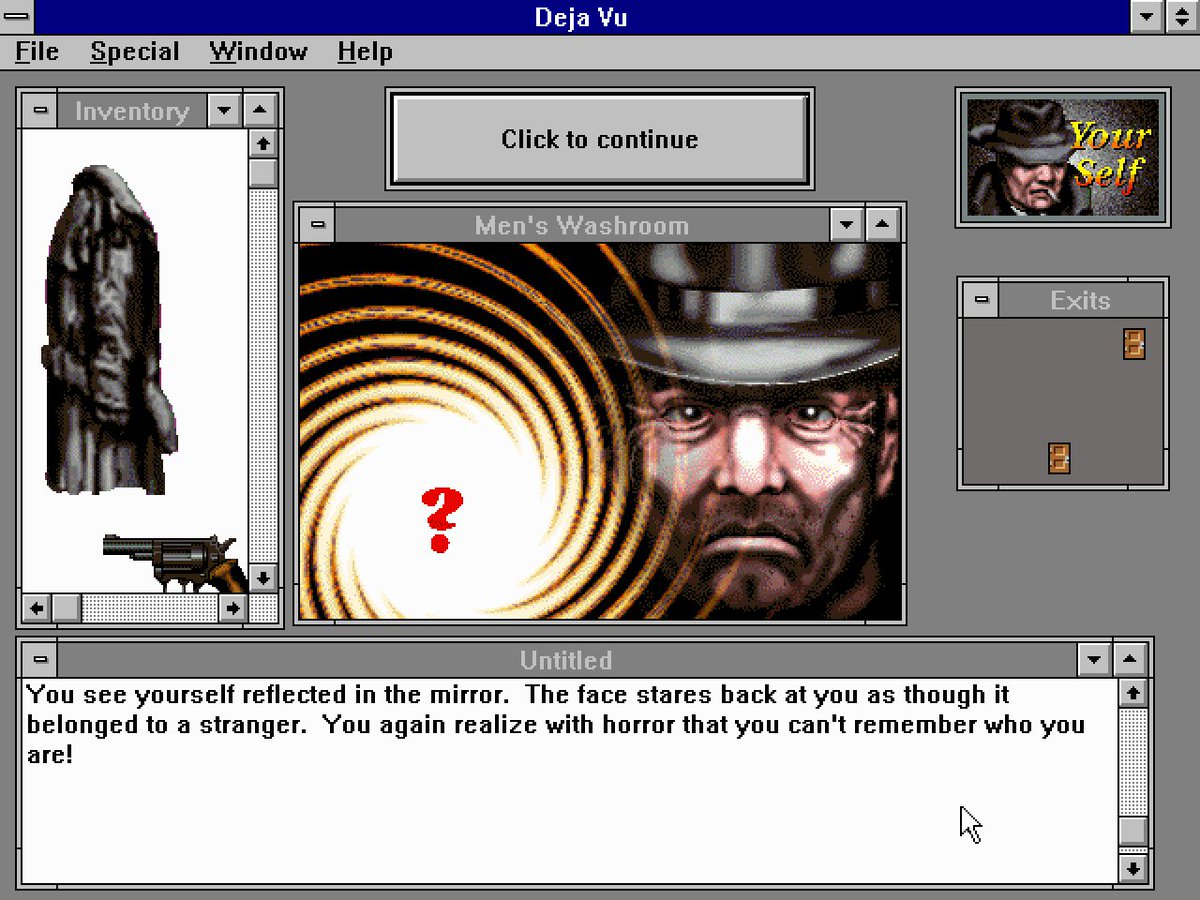Open the File menu

[37, 52]
